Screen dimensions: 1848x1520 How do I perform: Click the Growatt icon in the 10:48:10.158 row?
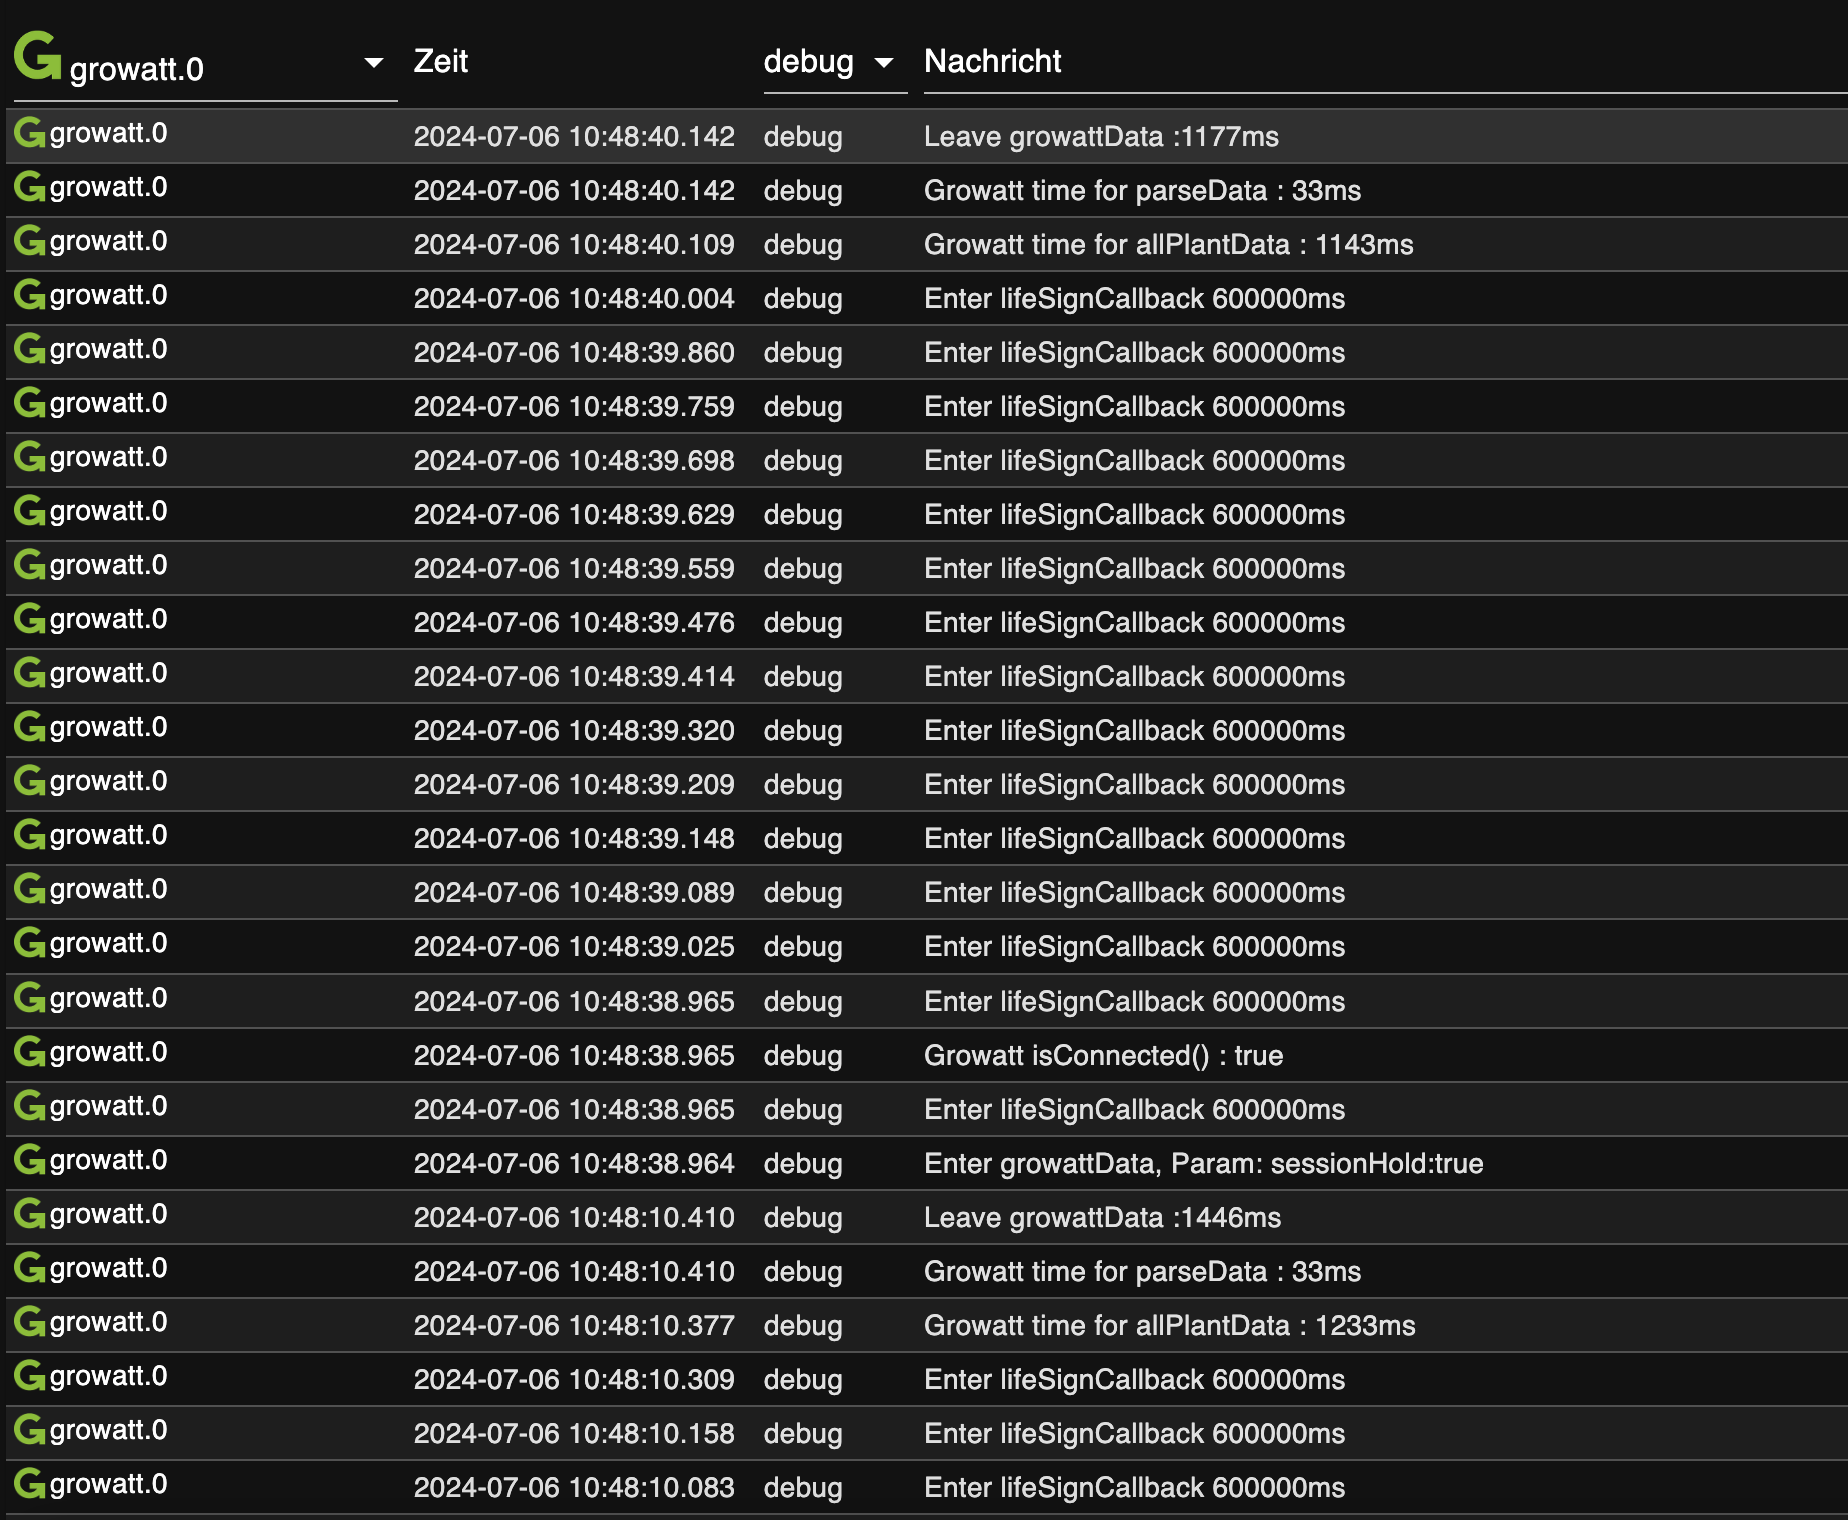pos(30,1430)
